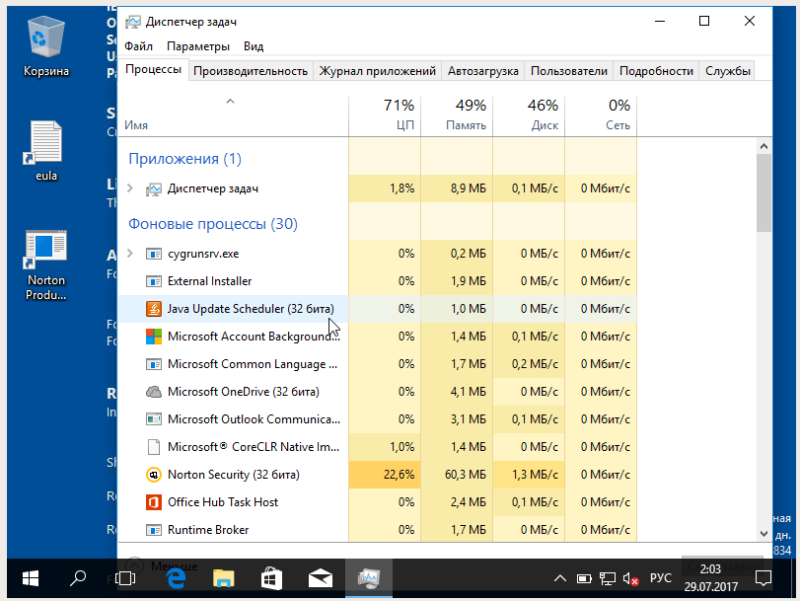Viewport: 800px width, 601px height.
Task: Switch to the Подробности tab
Action: (x=656, y=71)
